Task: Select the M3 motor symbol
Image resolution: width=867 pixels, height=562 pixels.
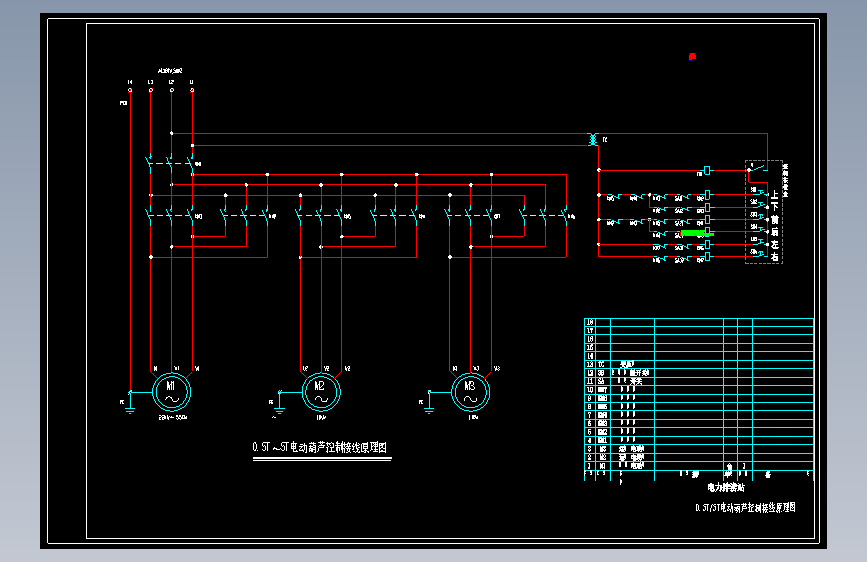Action: pyautogui.click(x=471, y=392)
